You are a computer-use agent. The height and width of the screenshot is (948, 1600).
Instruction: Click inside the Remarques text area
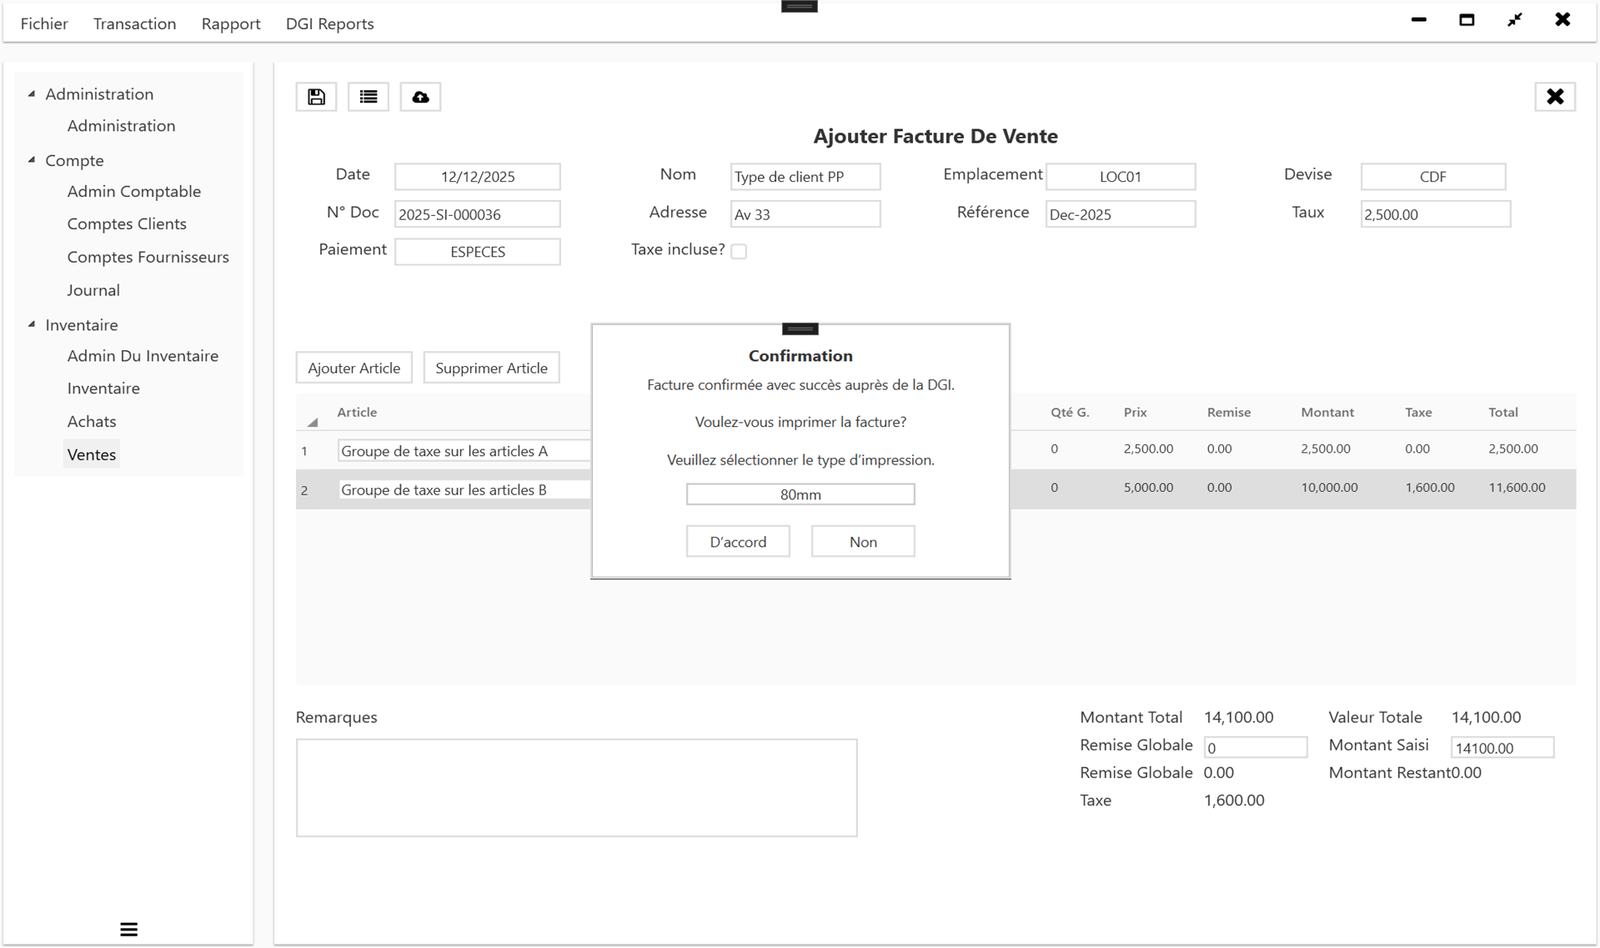[575, 787]
